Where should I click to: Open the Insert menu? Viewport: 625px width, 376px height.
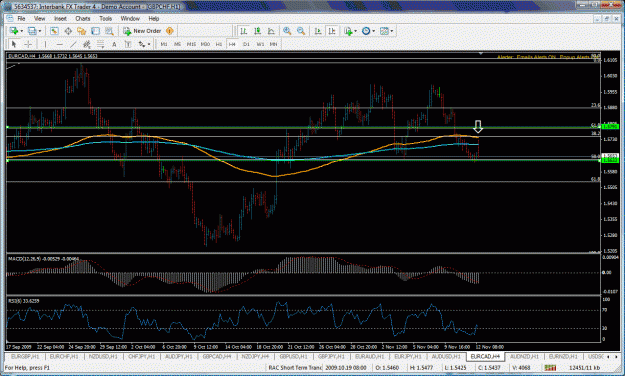pyautogui.click(x=61, y=19)
